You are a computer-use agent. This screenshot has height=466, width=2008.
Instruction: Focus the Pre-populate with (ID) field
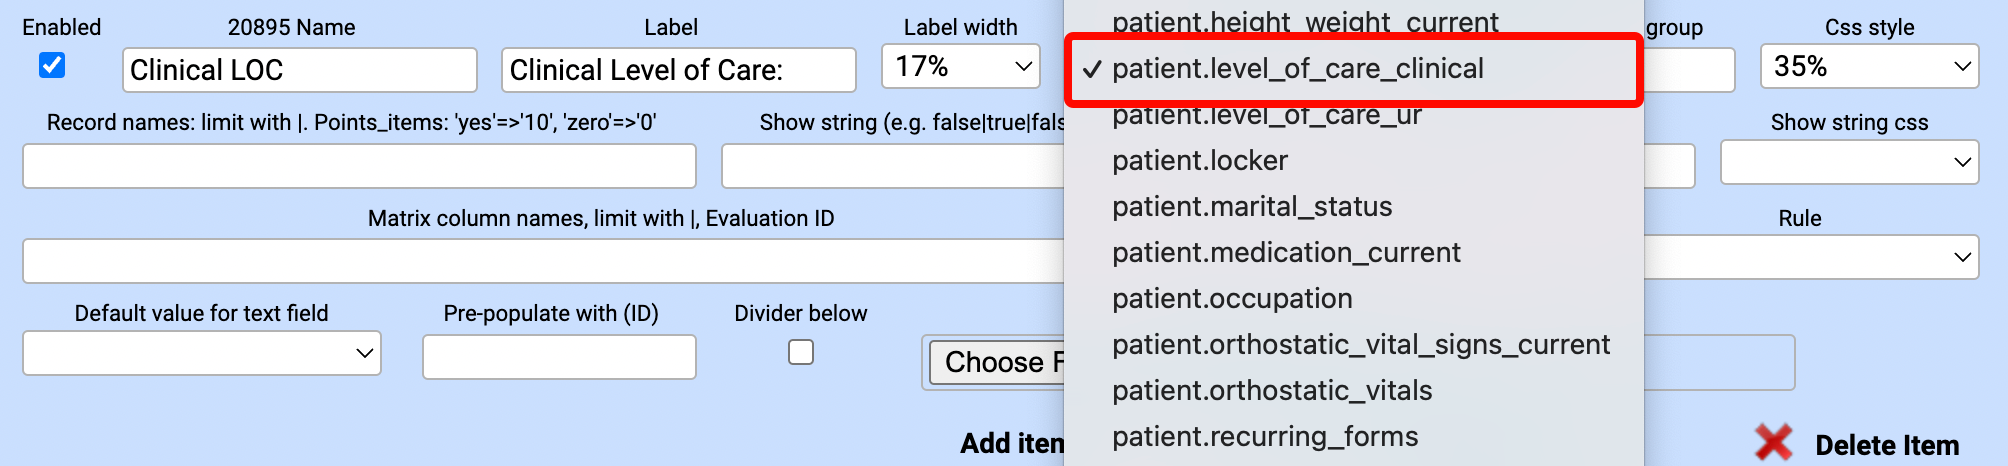point(559,357)
